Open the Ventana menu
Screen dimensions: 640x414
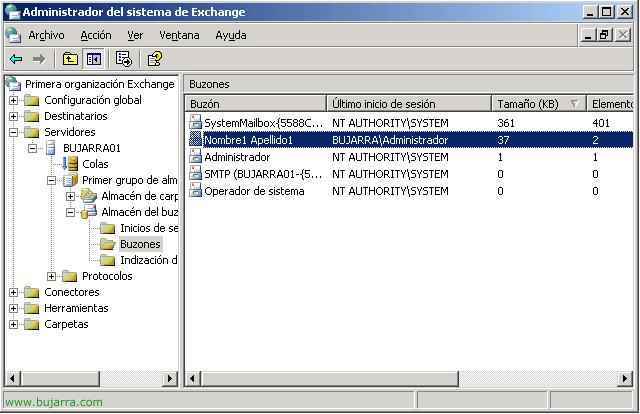(179, 35)
